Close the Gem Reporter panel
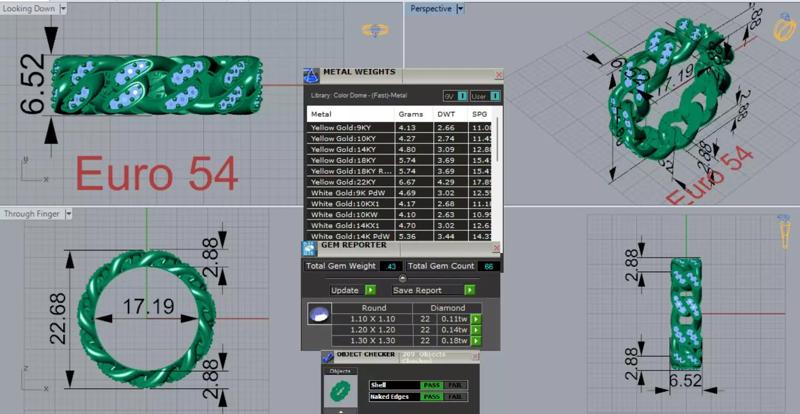This screenshot has width=800, height=414. coord(498,248)
